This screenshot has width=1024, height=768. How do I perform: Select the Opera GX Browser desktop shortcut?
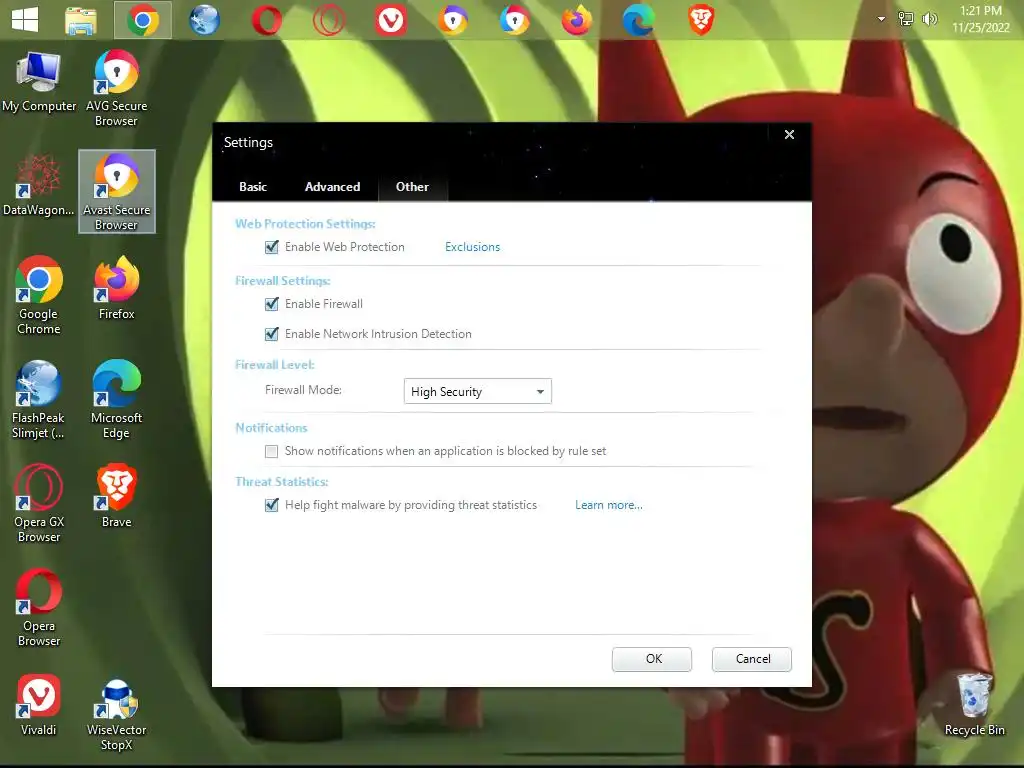(x=39, y=504)
